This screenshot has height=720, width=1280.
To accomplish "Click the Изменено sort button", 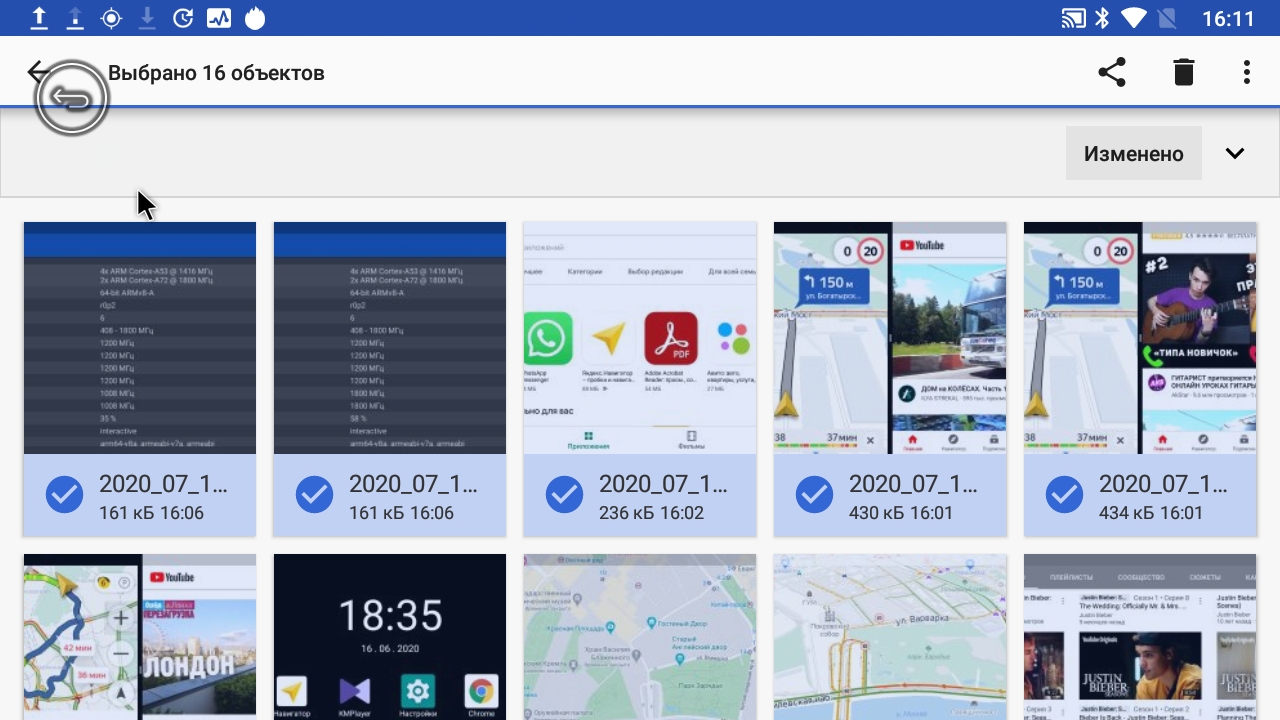I will click(x=1133, y=153).
